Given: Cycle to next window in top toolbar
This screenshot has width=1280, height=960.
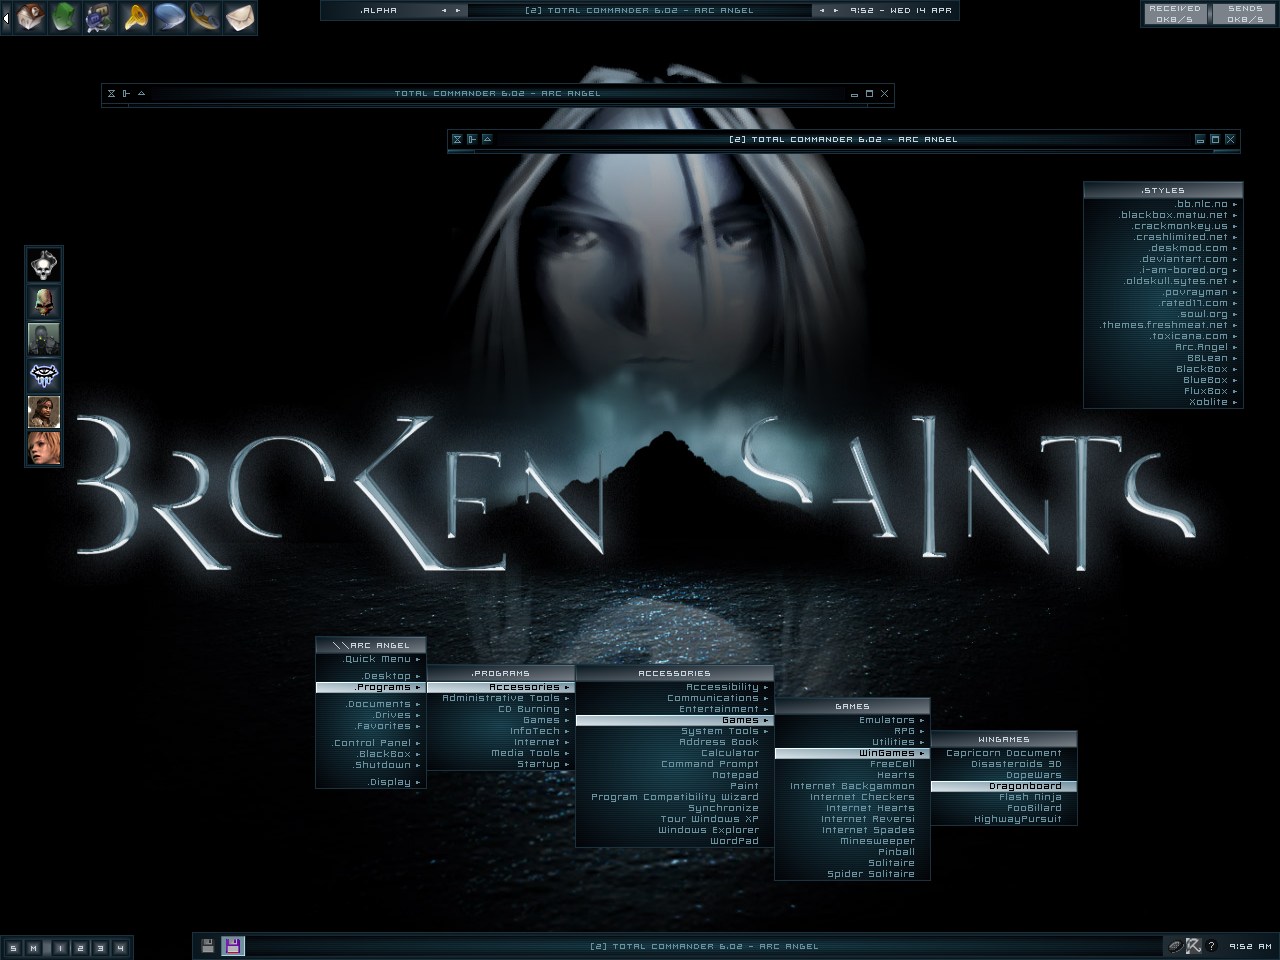Looking at the screenshot, I should 836,11.
